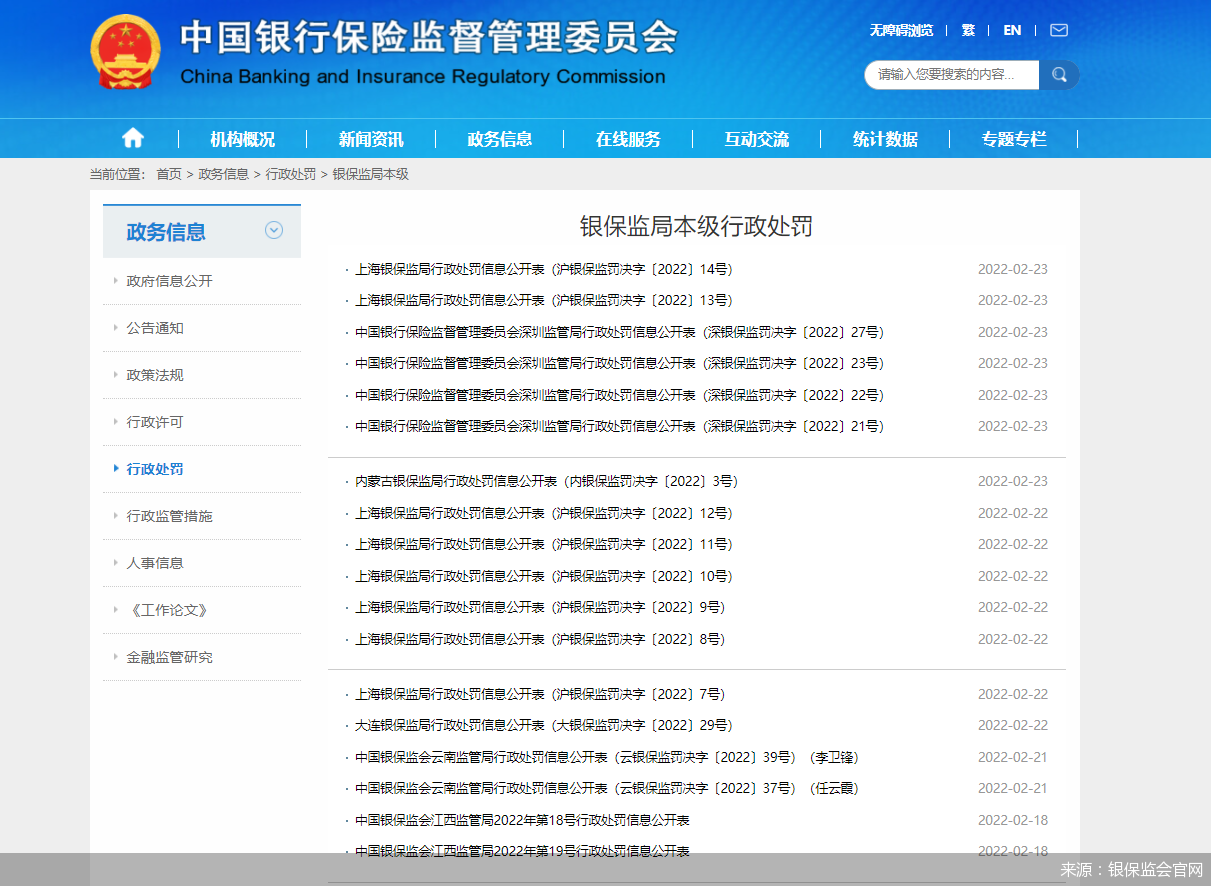Collapse the 政务信息 sidebar chevron
Image resolution: width=1211 pixels, height=886 pixels.
tap(274, 230)
